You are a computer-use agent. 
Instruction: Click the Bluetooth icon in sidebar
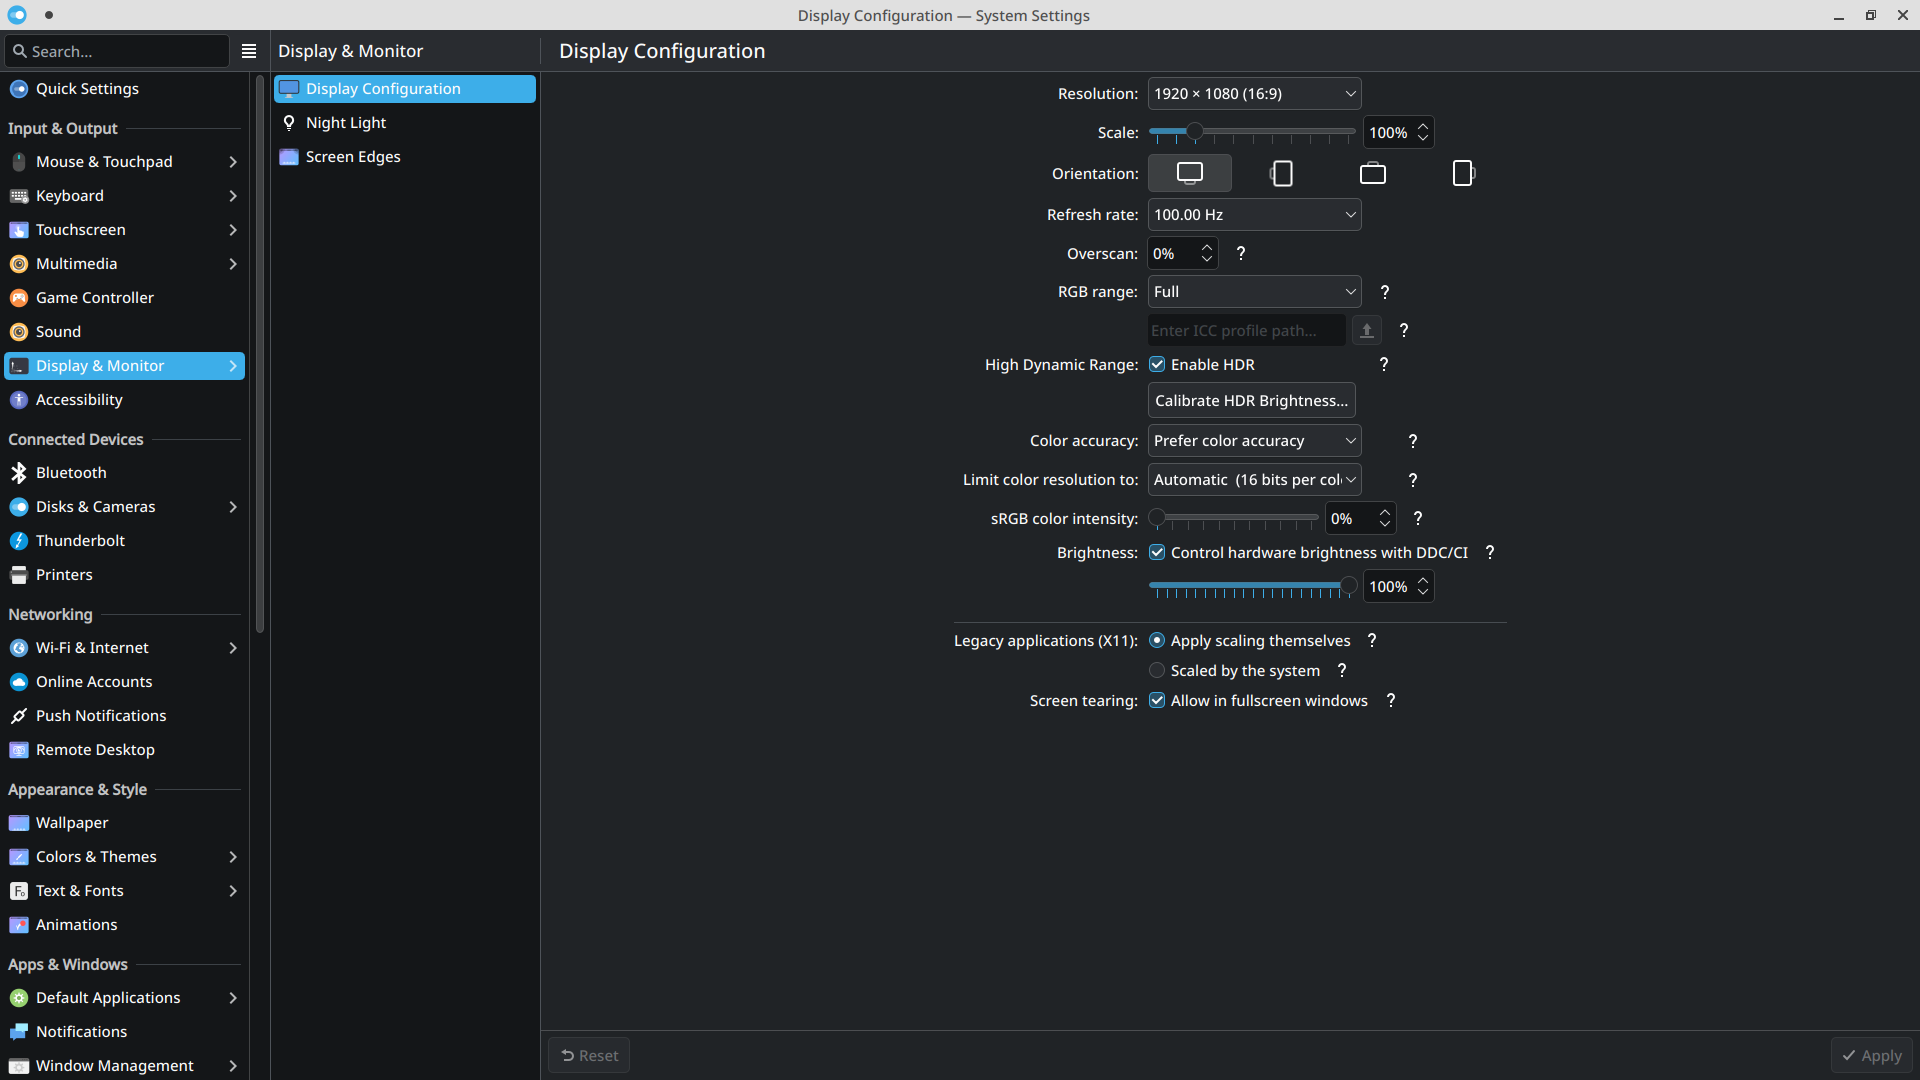click(19, 472)
